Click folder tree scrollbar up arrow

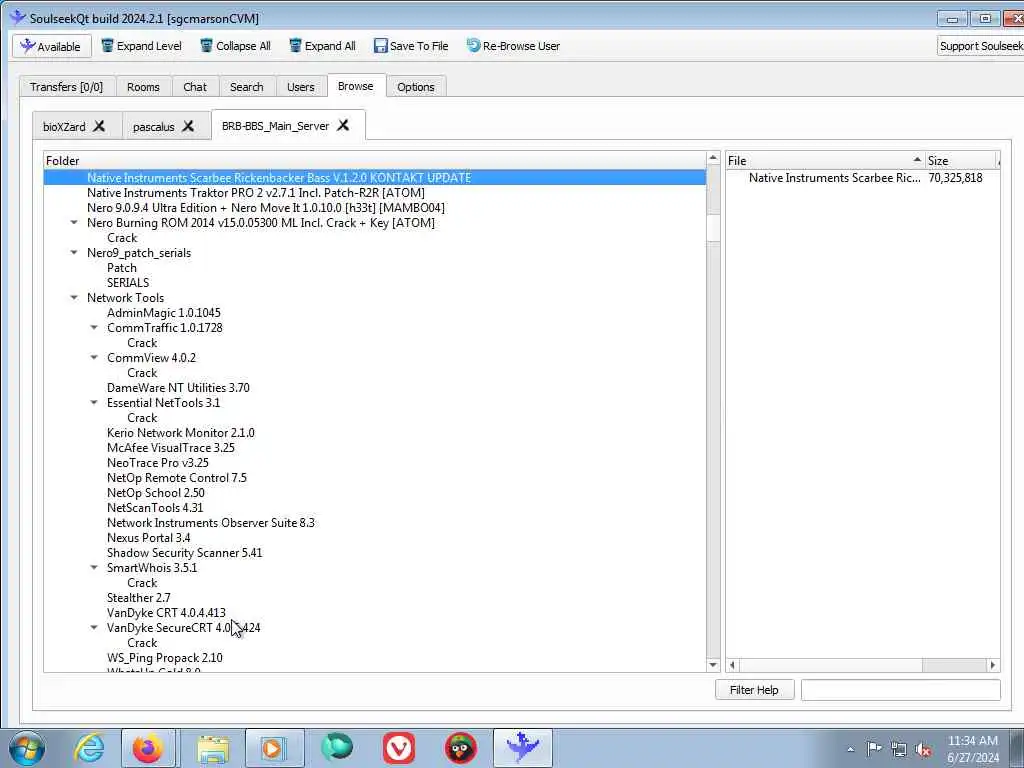pyautogui.click(x=713, y=159)
